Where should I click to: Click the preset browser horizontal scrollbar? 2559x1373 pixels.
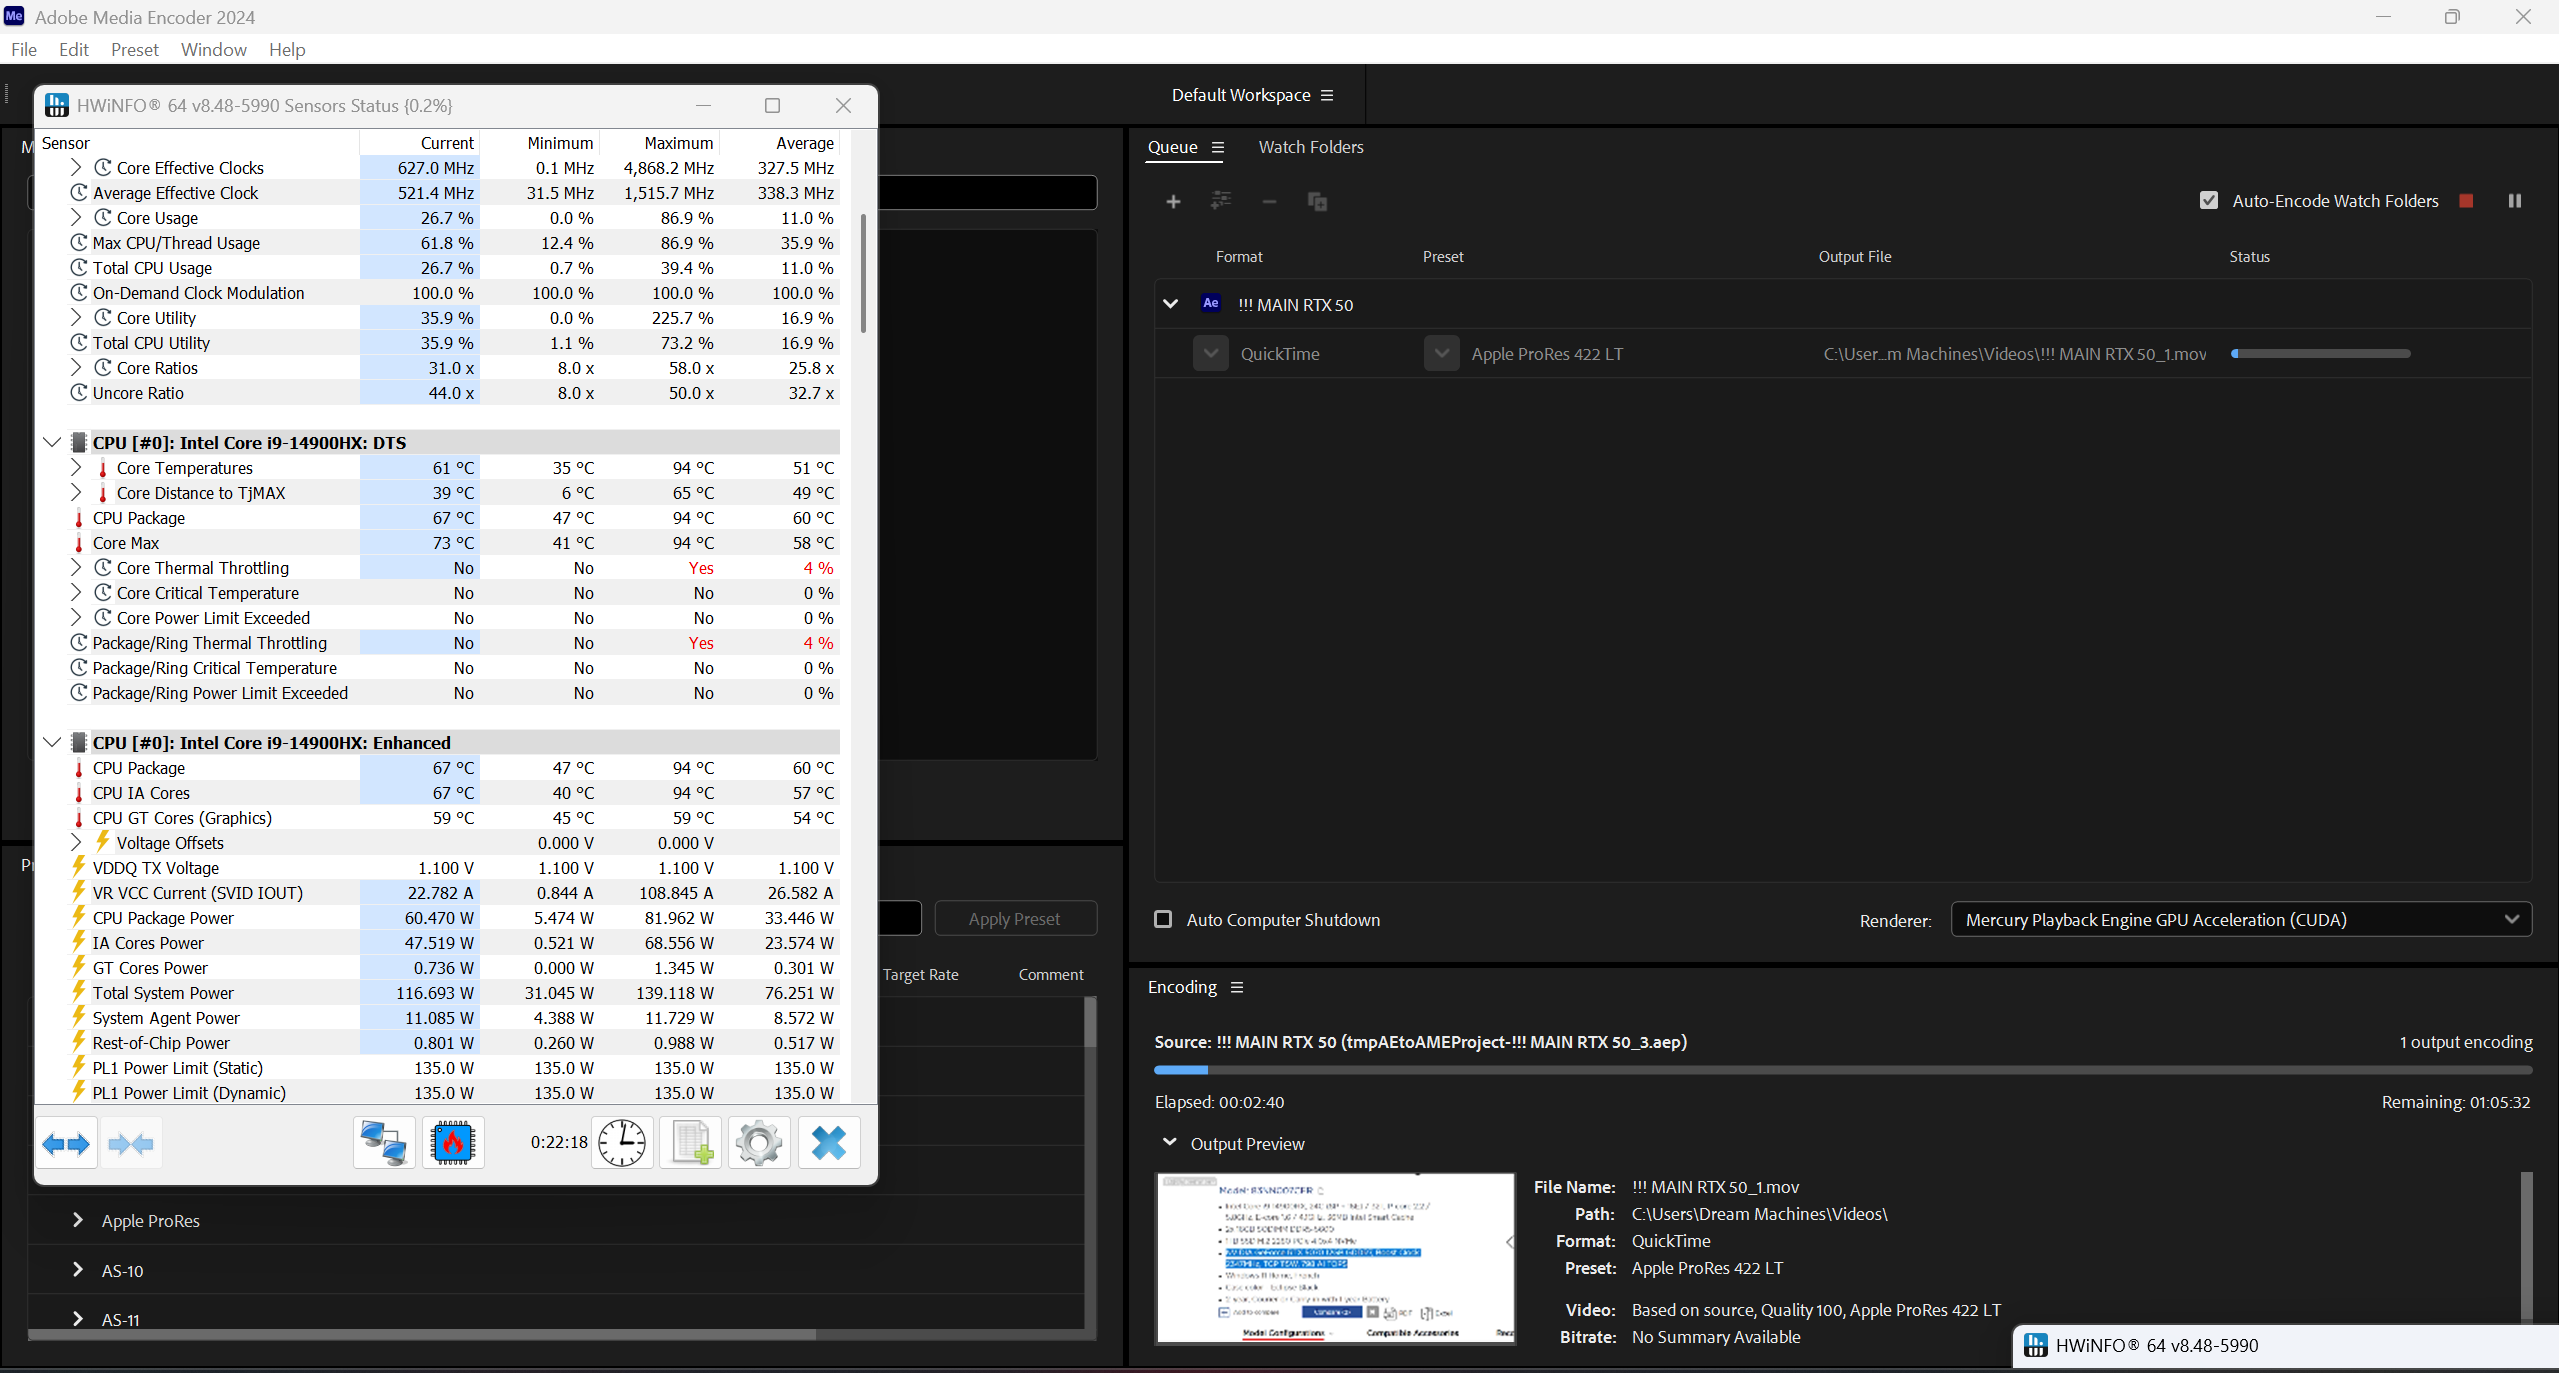click(x=422, y=1334)
